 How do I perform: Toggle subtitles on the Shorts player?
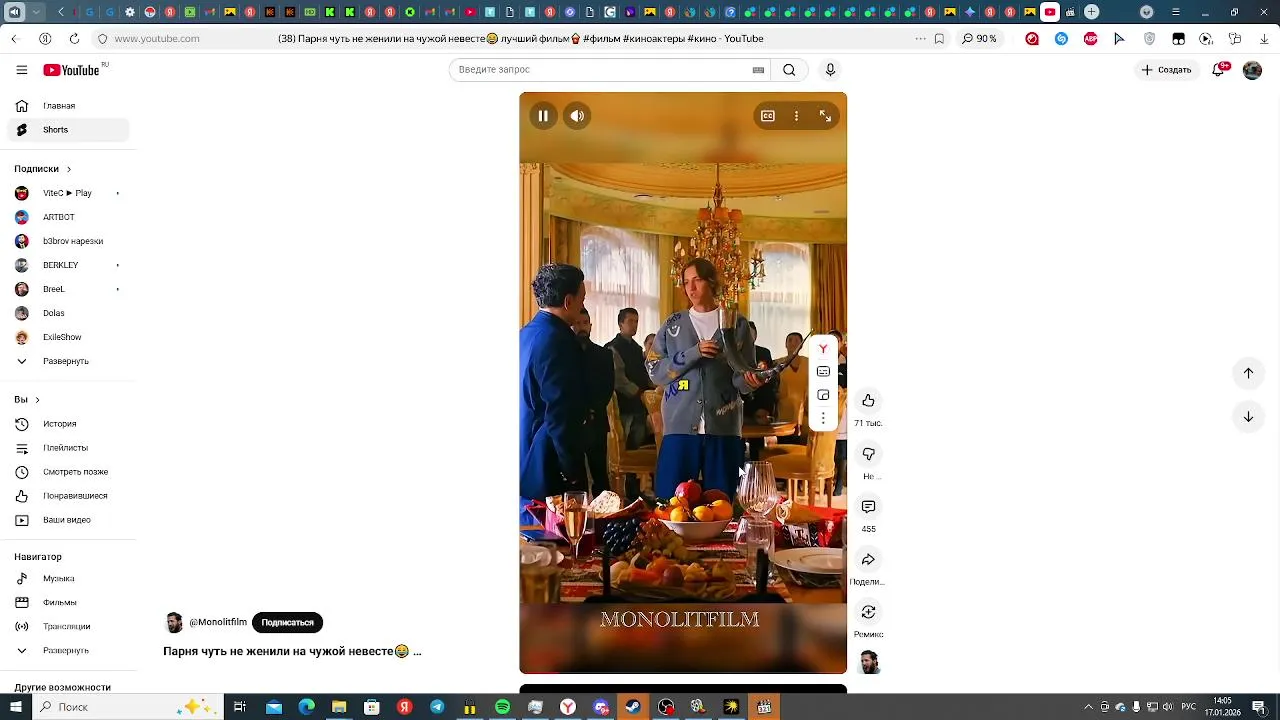768,116
